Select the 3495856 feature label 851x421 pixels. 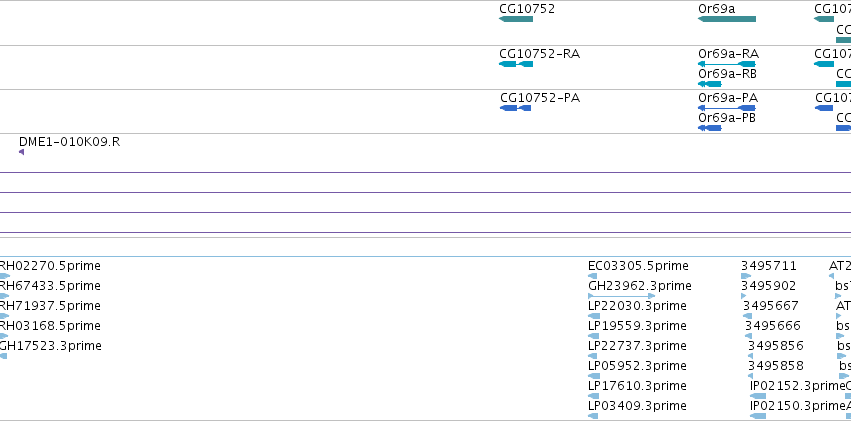[776, 346]
